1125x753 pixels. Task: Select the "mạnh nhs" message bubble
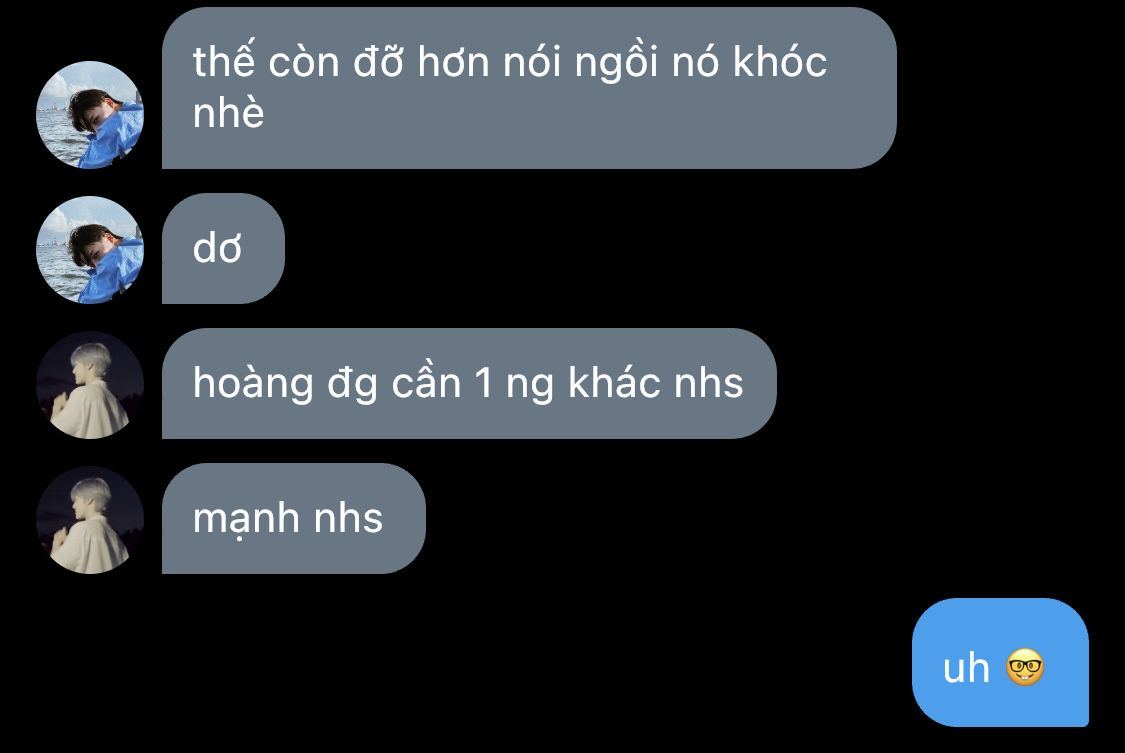pyautogui.click(x=293, y=518)
